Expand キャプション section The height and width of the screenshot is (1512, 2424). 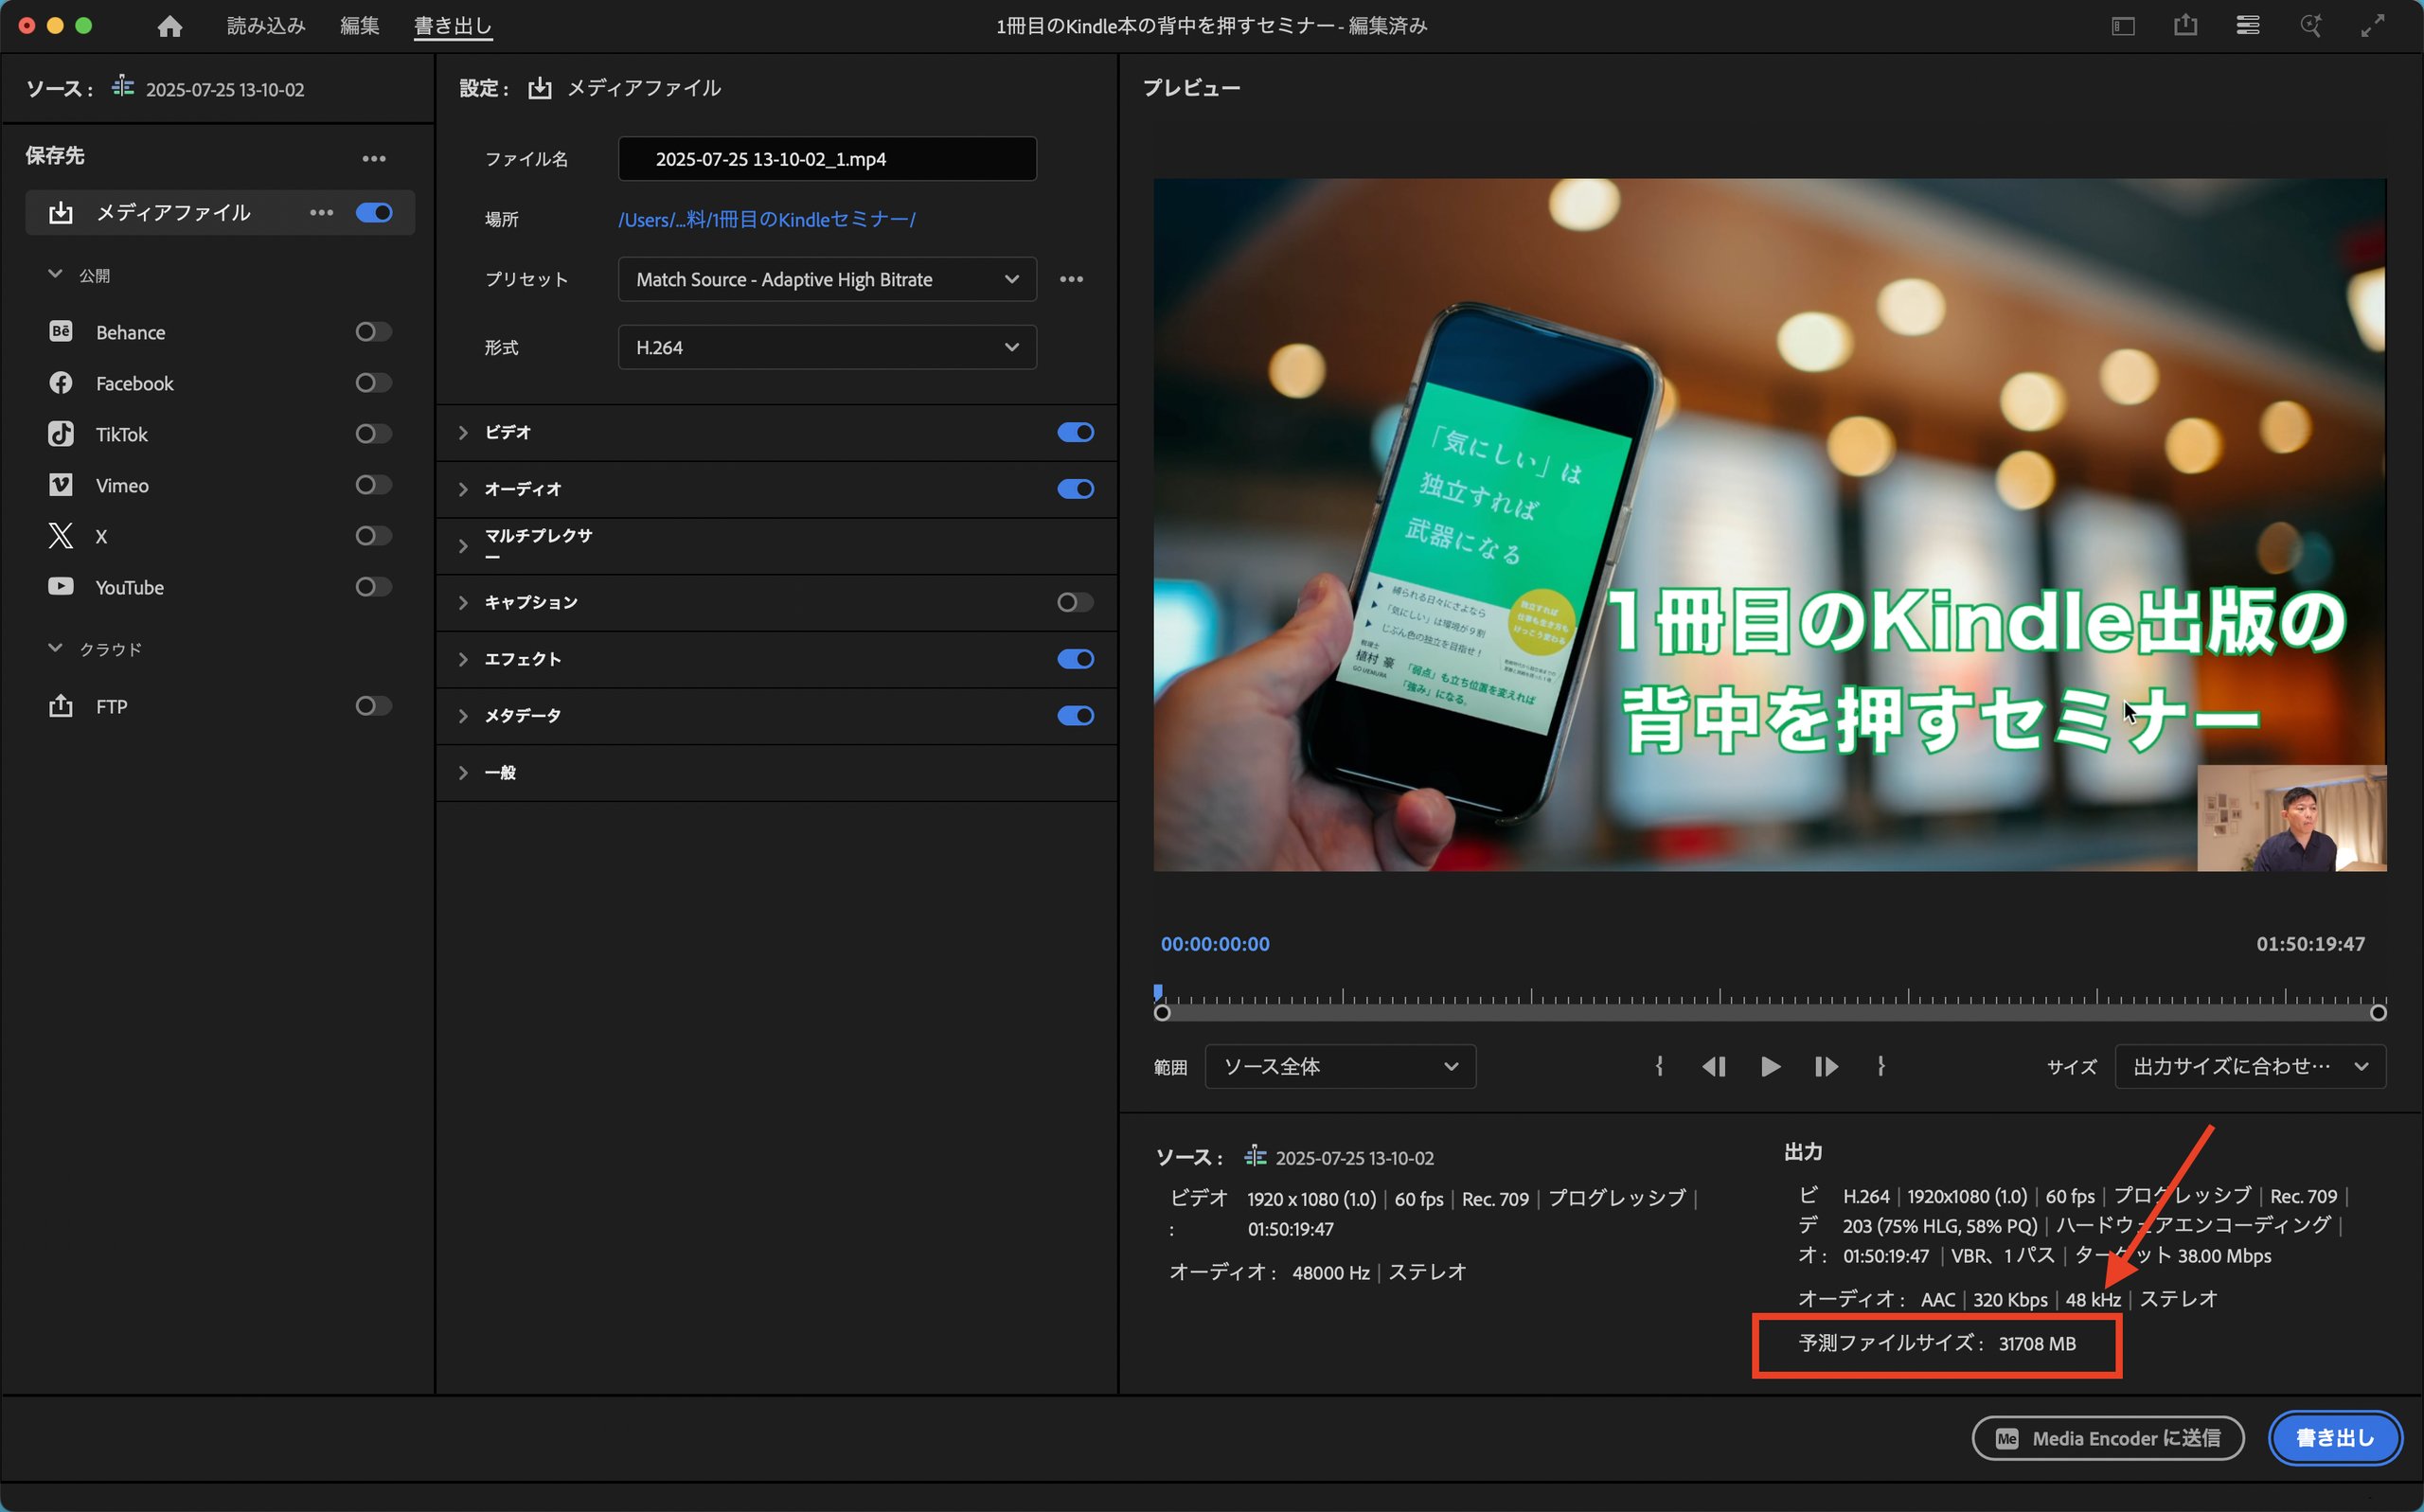point(463,601)
